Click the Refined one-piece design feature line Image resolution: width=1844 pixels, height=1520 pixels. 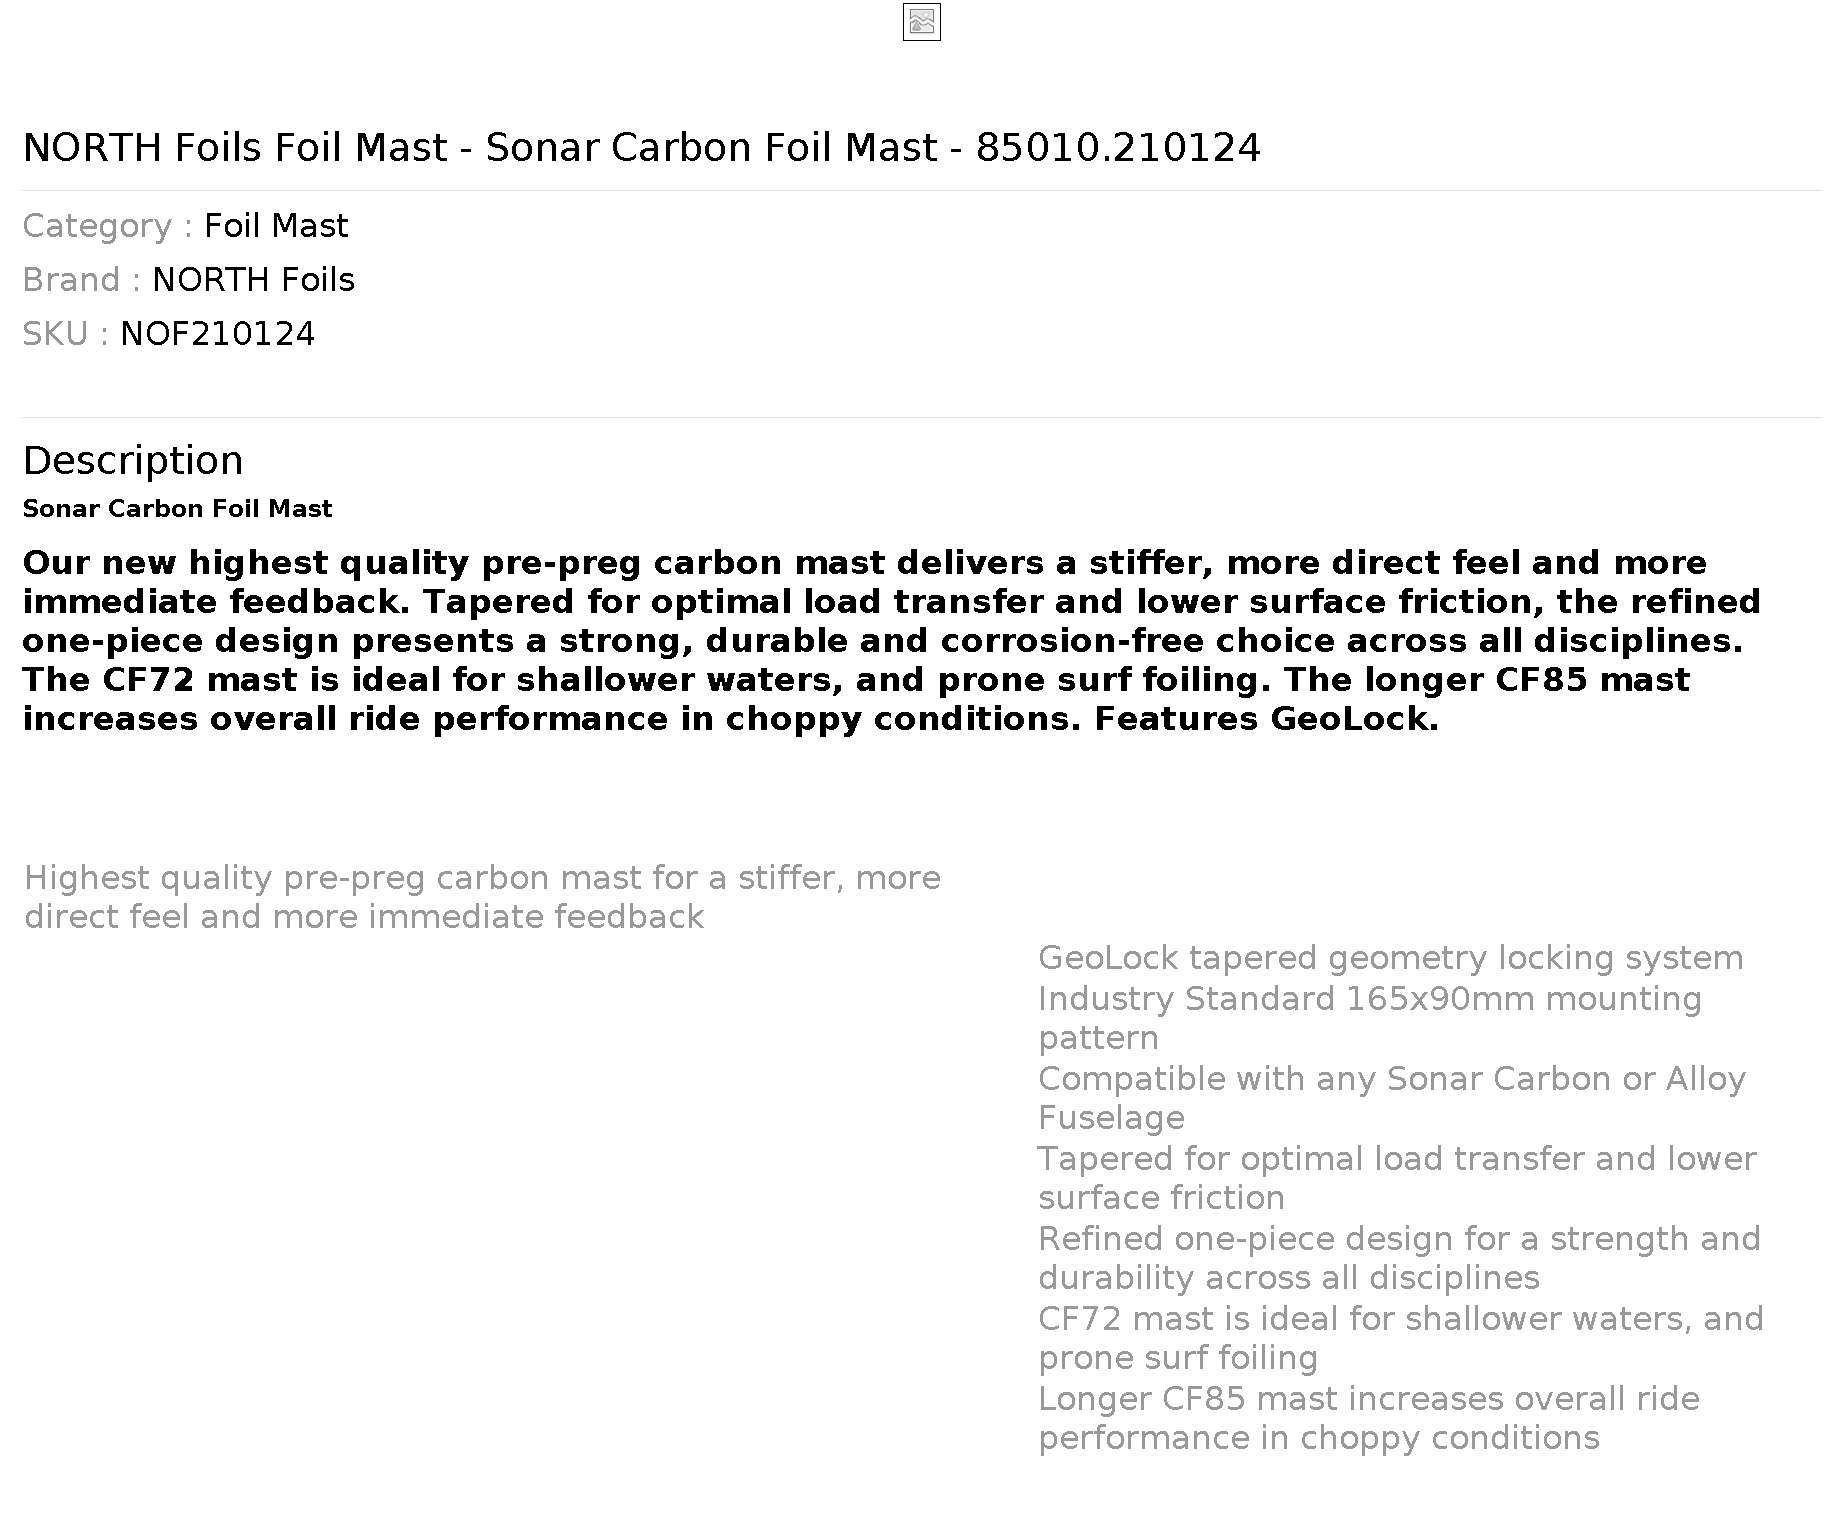point(1399,1258)
